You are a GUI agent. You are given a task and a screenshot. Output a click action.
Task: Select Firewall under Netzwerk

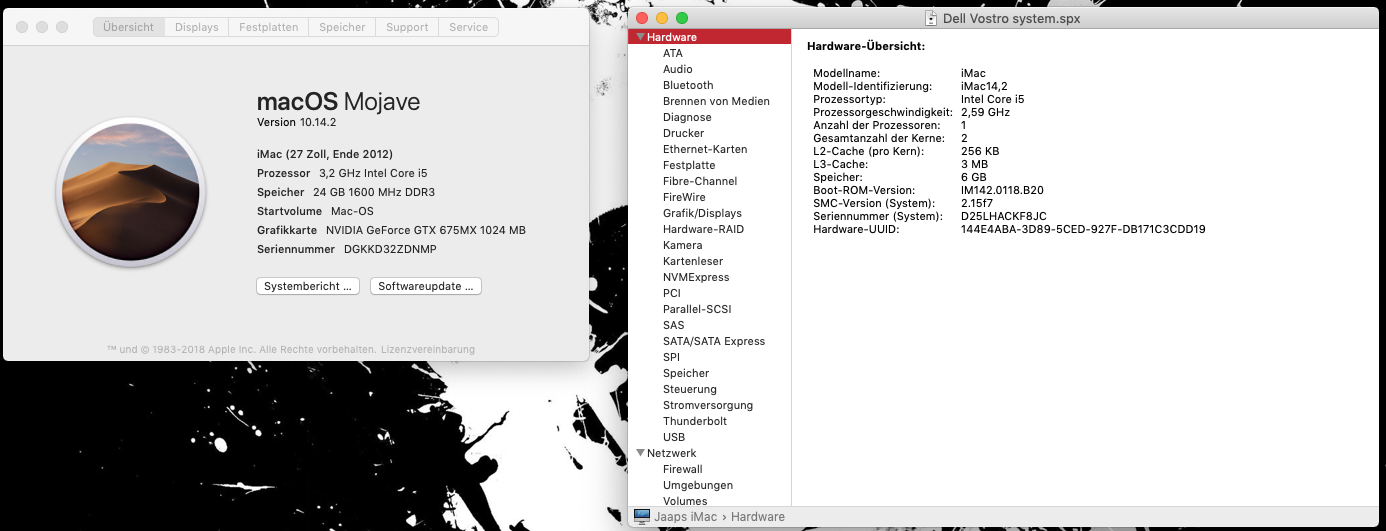coord(710,469)
